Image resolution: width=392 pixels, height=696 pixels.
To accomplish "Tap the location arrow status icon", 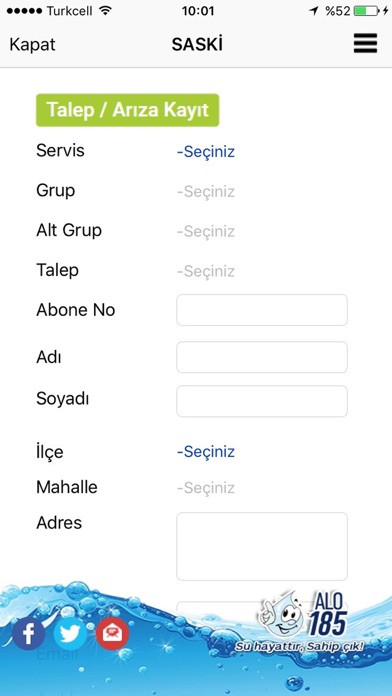I will coord(314,11).
